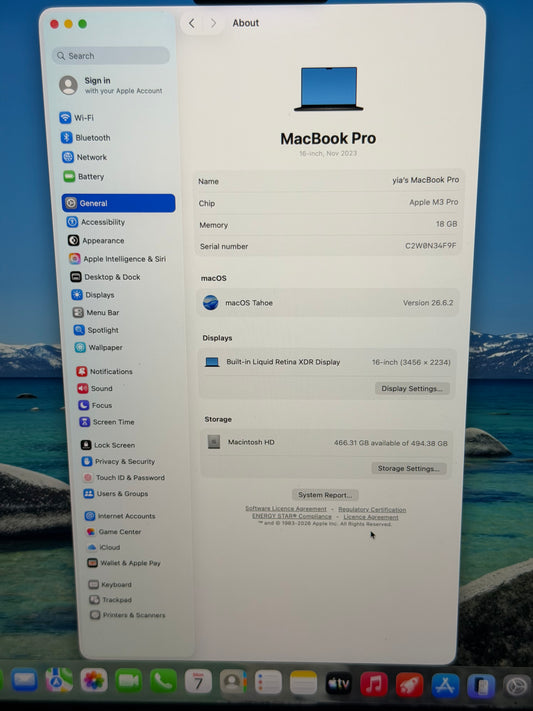Select Network in the sidebar
The height and width of the screenshot is (711, 533).
coord(85,157)
